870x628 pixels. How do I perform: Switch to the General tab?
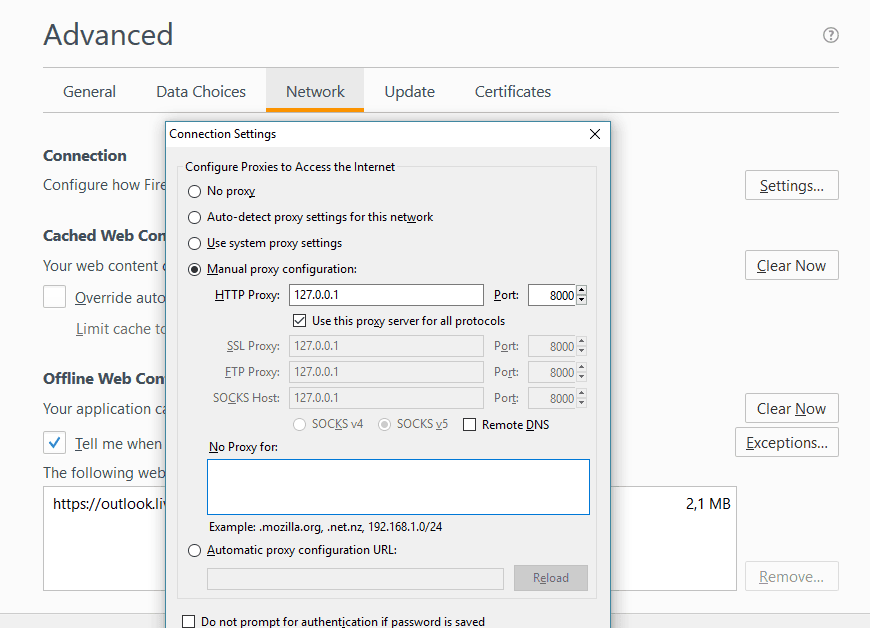89,91
